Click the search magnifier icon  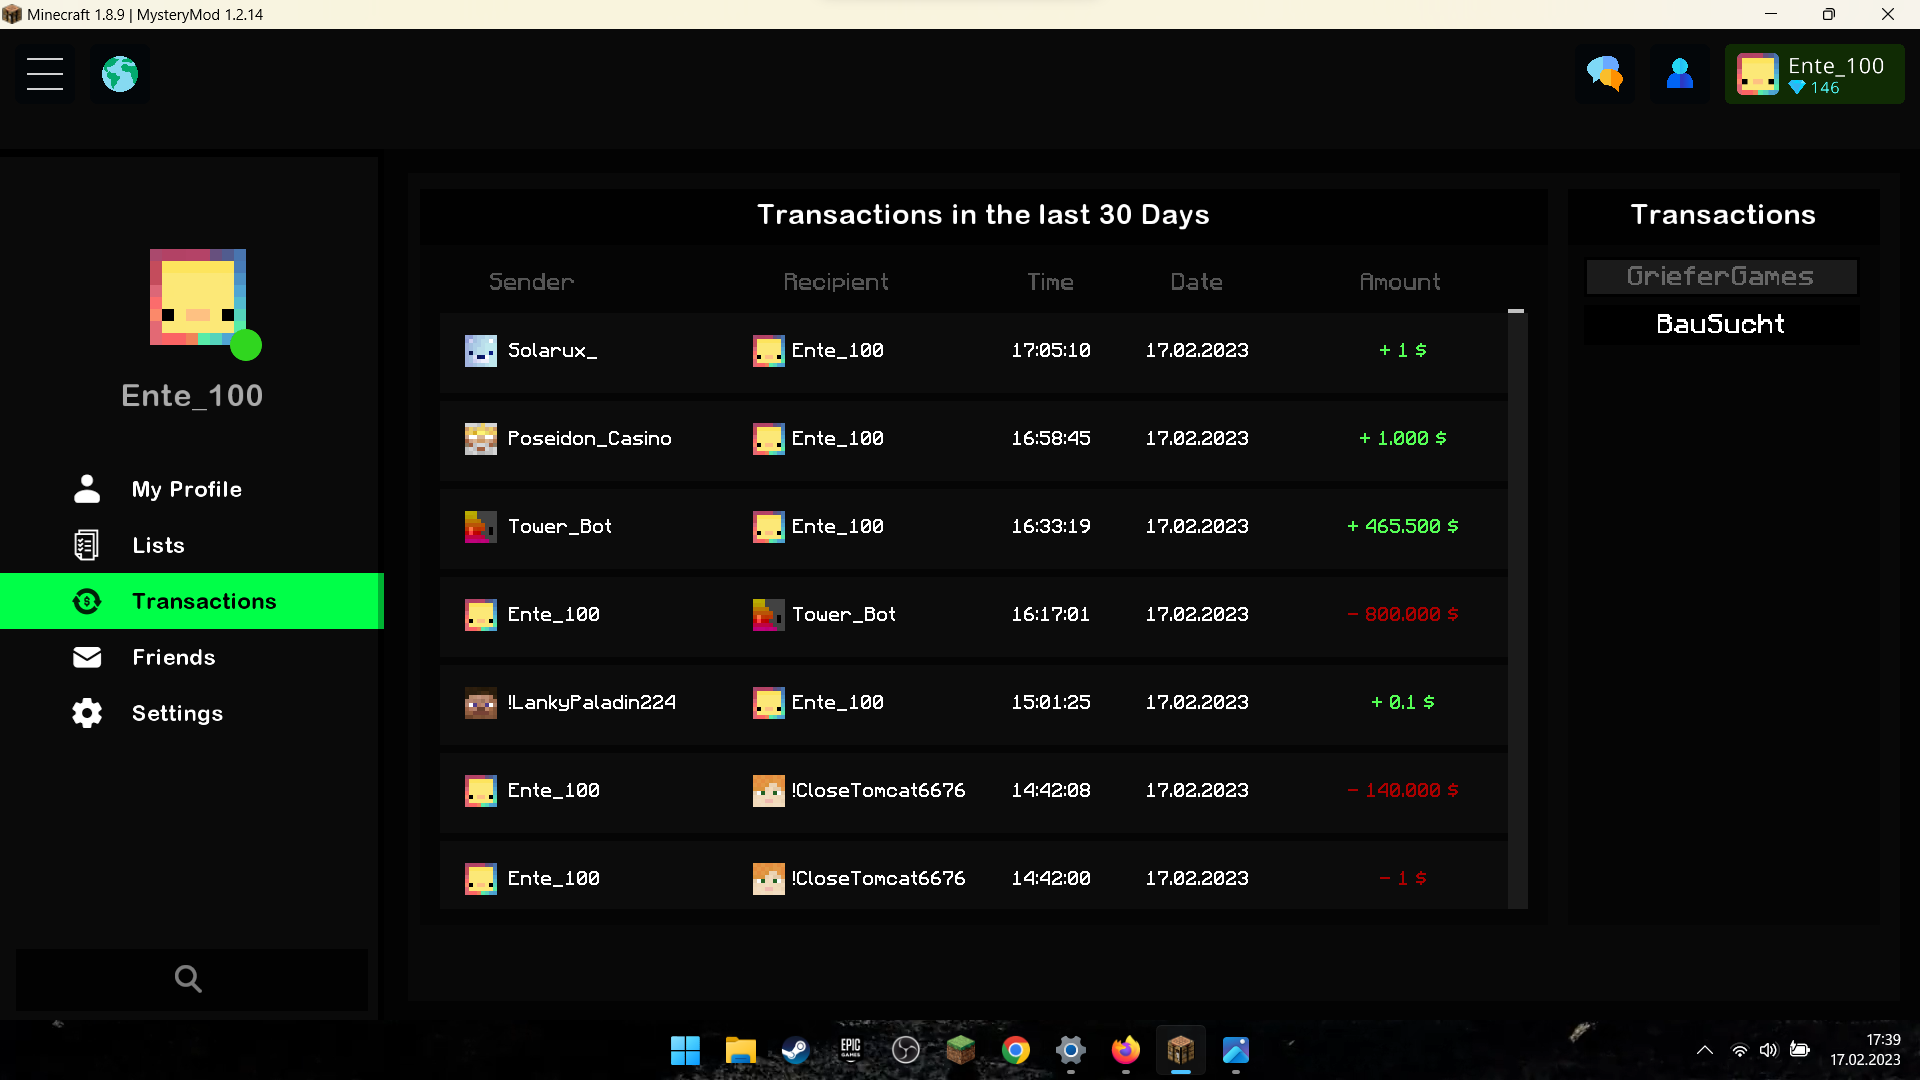coord(188,979)
